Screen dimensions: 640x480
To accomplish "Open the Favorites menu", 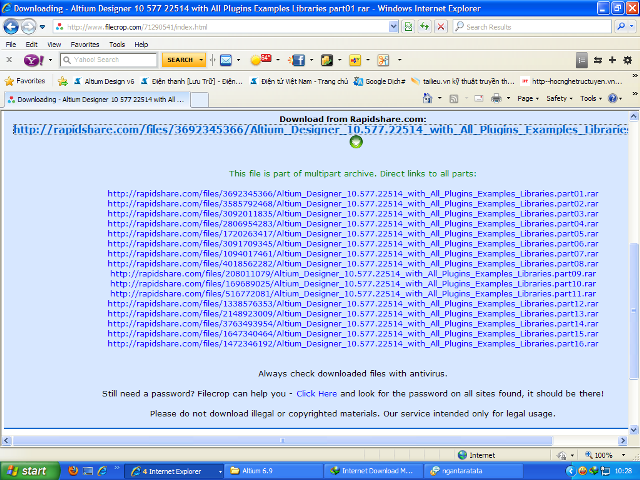I will coord(85,44).
